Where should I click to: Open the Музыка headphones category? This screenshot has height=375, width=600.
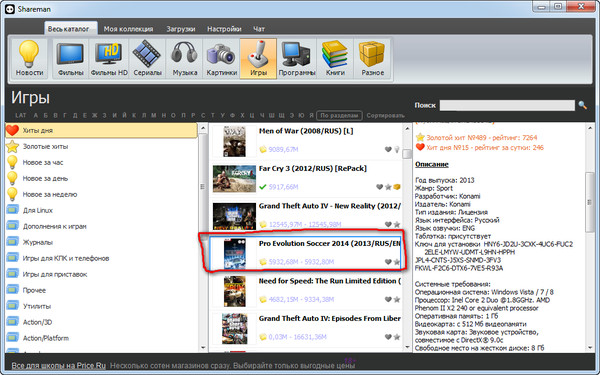point(184,59)
